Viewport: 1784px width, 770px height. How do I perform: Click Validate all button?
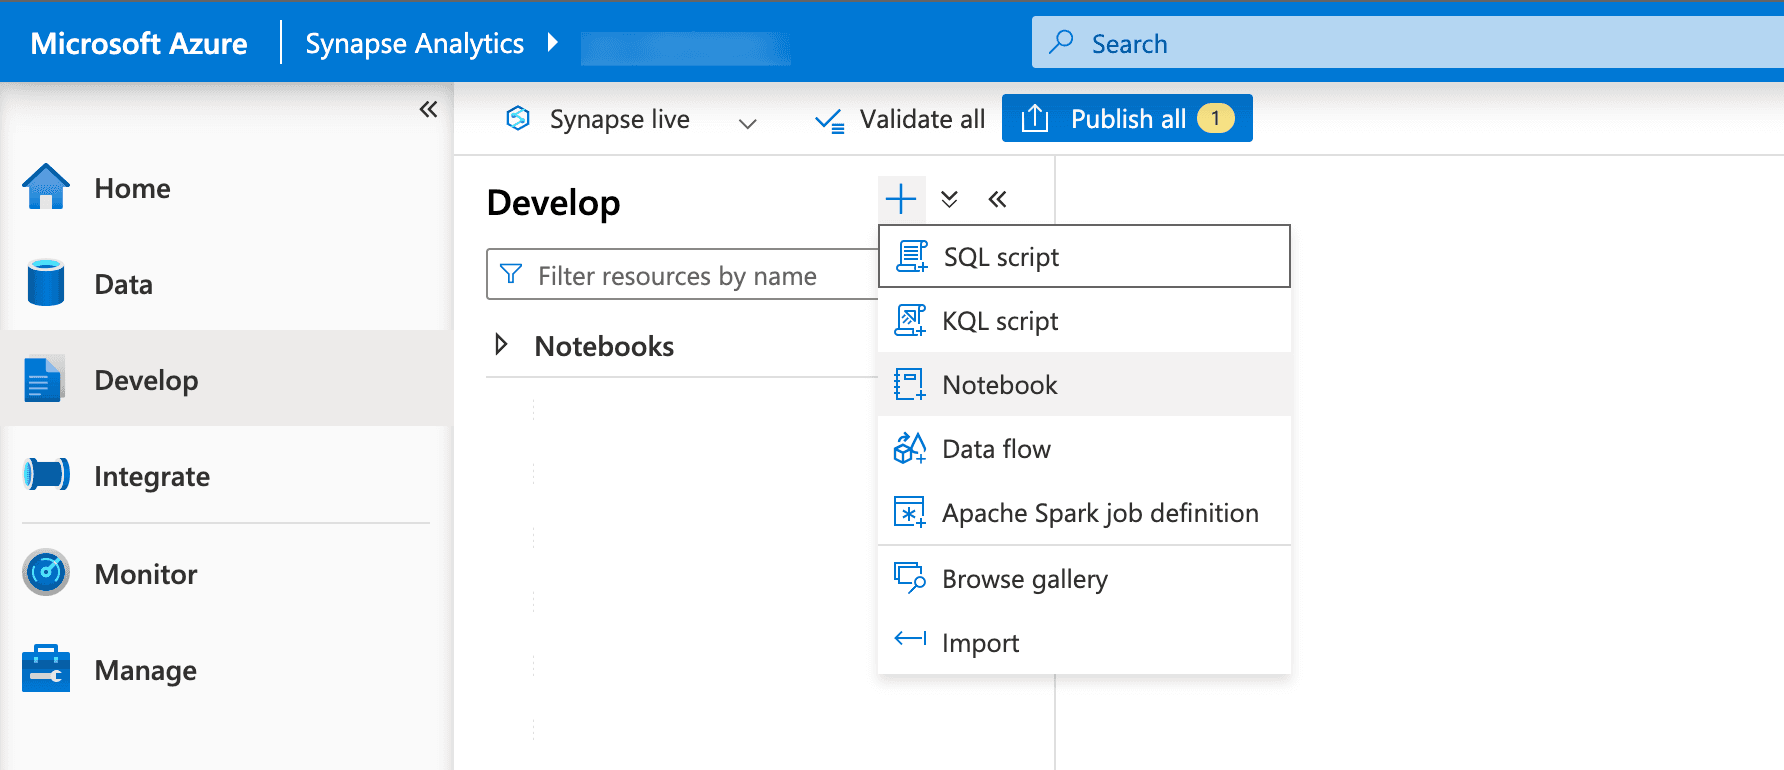(900, 120)
